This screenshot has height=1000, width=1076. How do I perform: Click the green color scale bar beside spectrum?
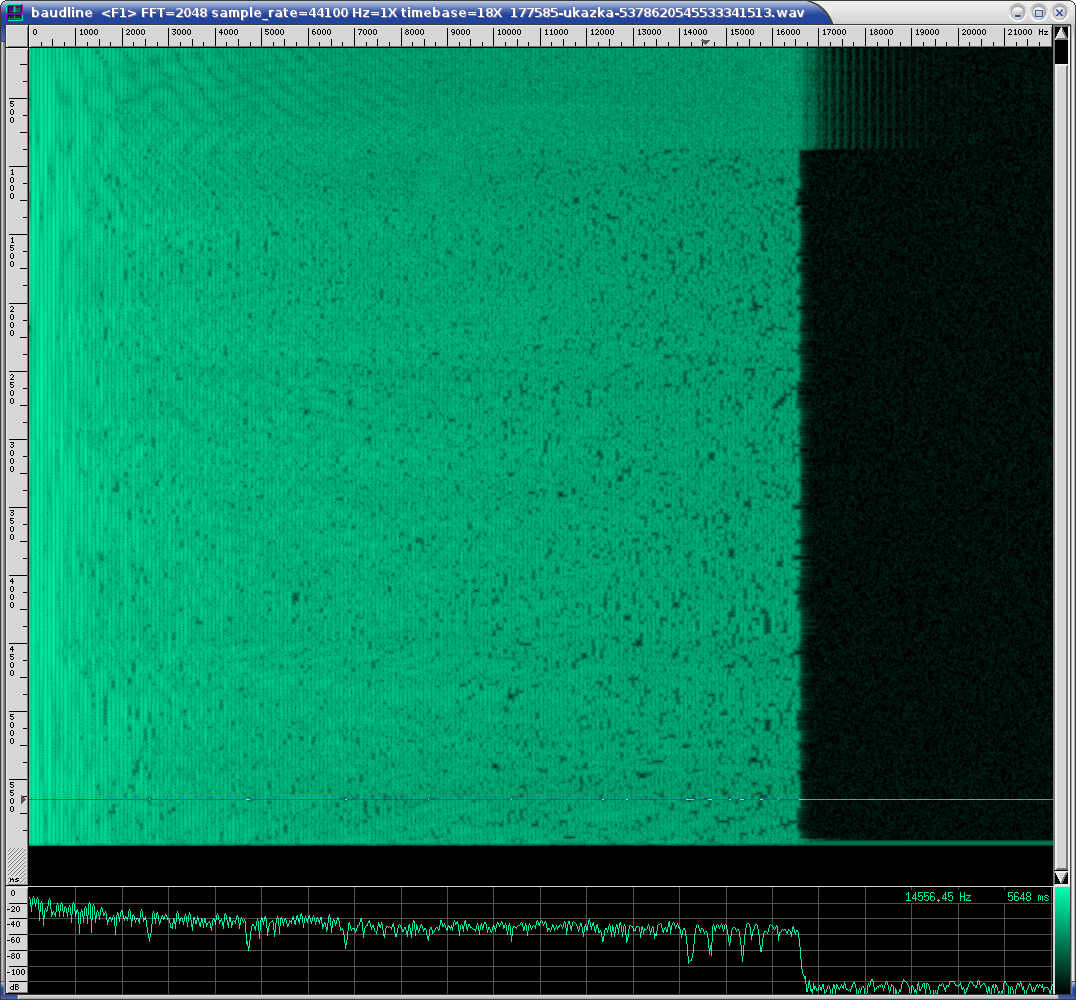pyautogui.click(x=1061, y=939)
